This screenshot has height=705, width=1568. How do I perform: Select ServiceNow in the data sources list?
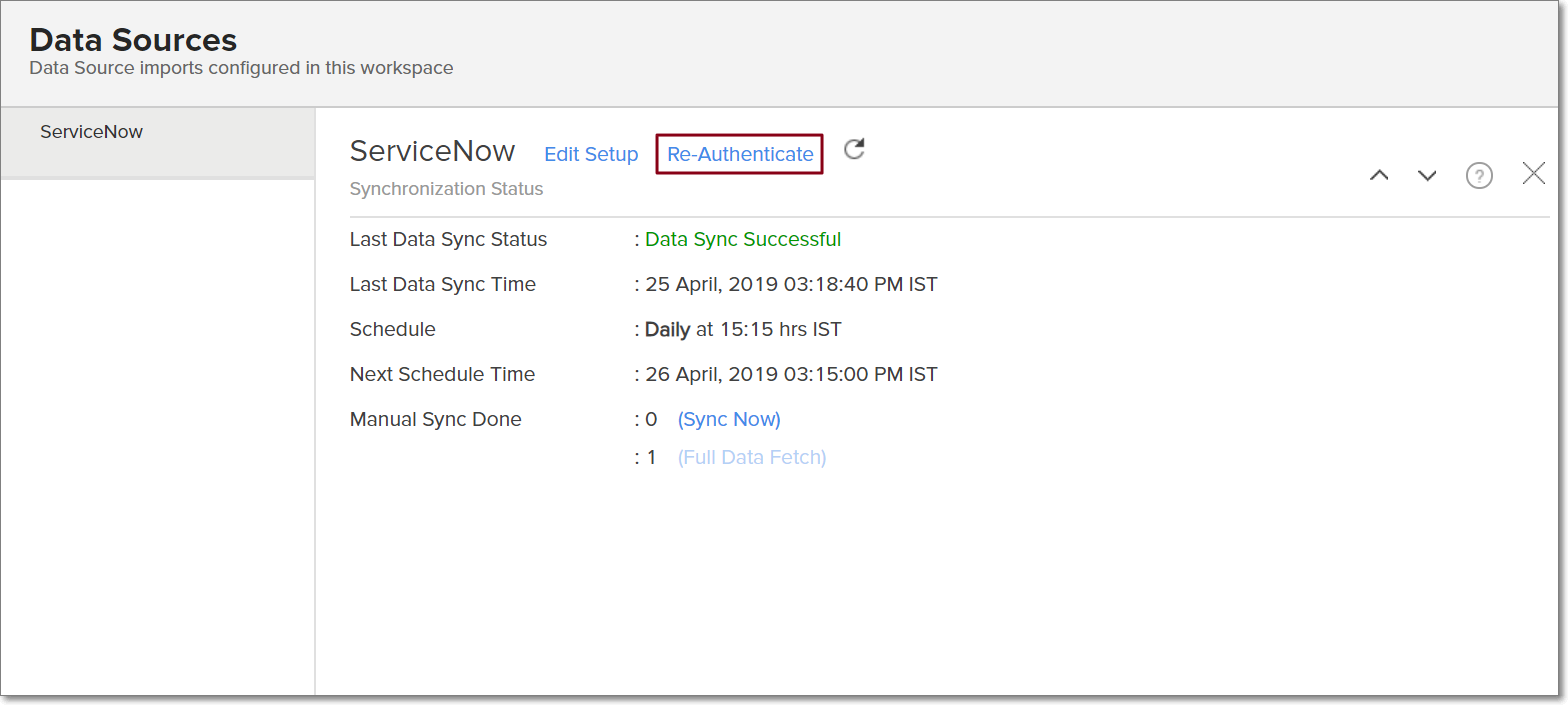[158, 143]
